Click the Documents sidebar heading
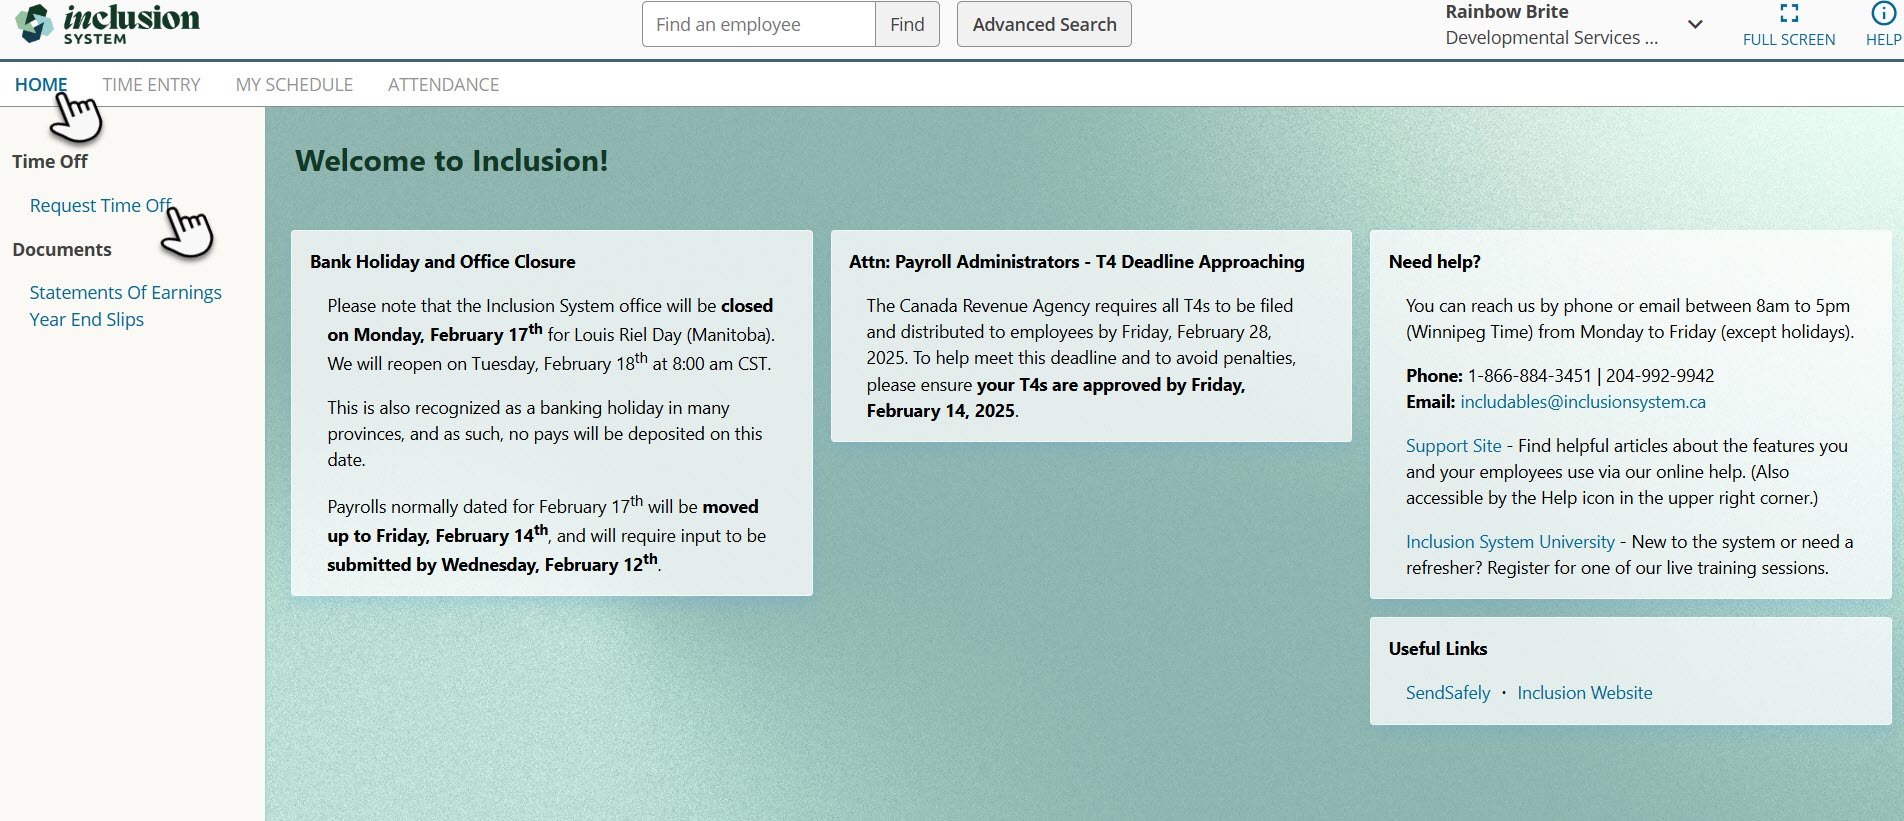Viewport: 1904px width, 821px height. 62,250
